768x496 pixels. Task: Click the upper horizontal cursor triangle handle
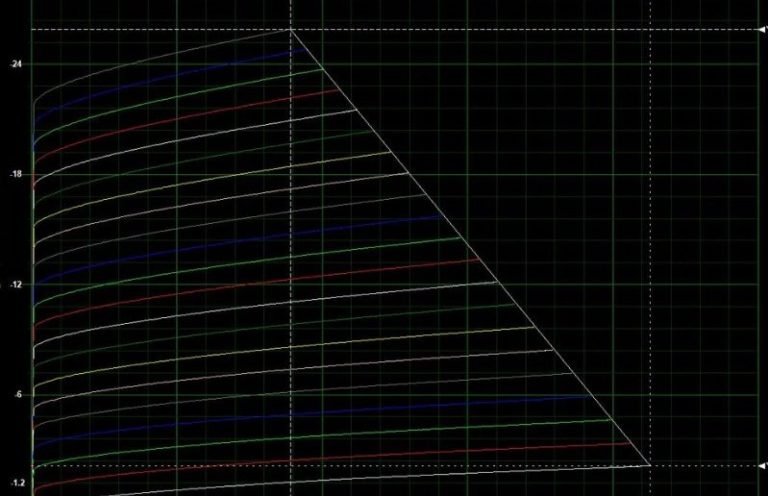coord(761,30)
